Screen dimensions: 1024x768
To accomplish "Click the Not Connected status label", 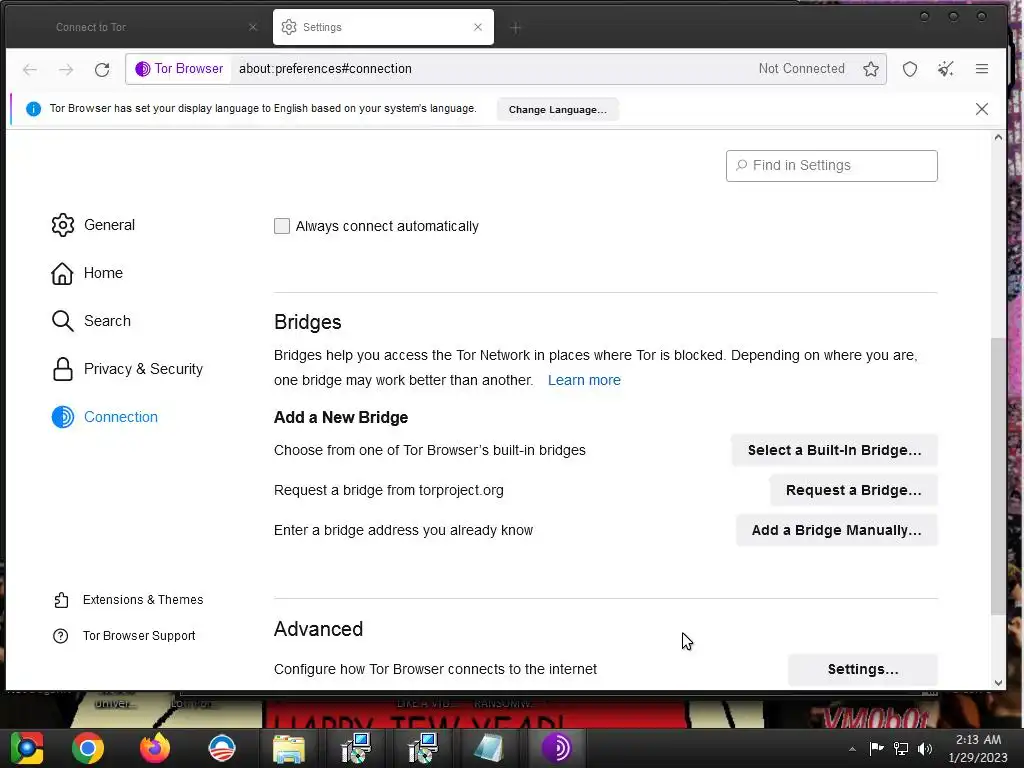I will (x=801, y=69).
